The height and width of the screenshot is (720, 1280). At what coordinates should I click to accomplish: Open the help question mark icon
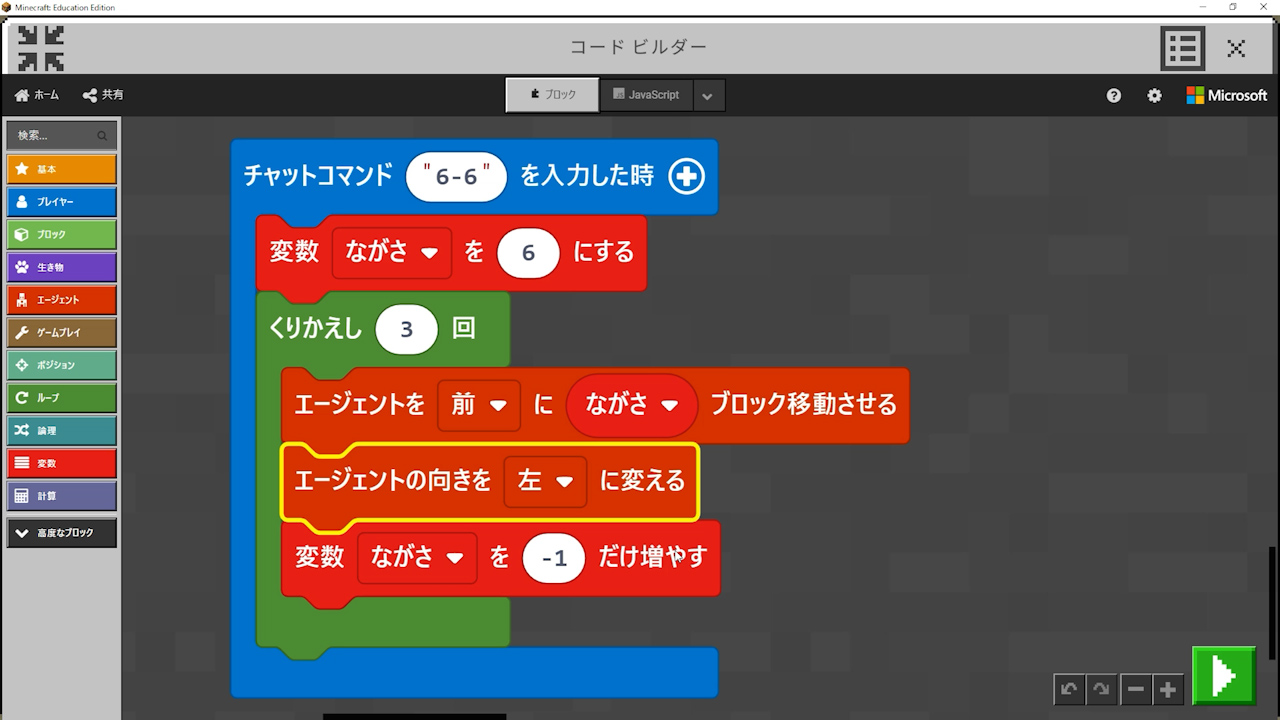pos(1114,95)
